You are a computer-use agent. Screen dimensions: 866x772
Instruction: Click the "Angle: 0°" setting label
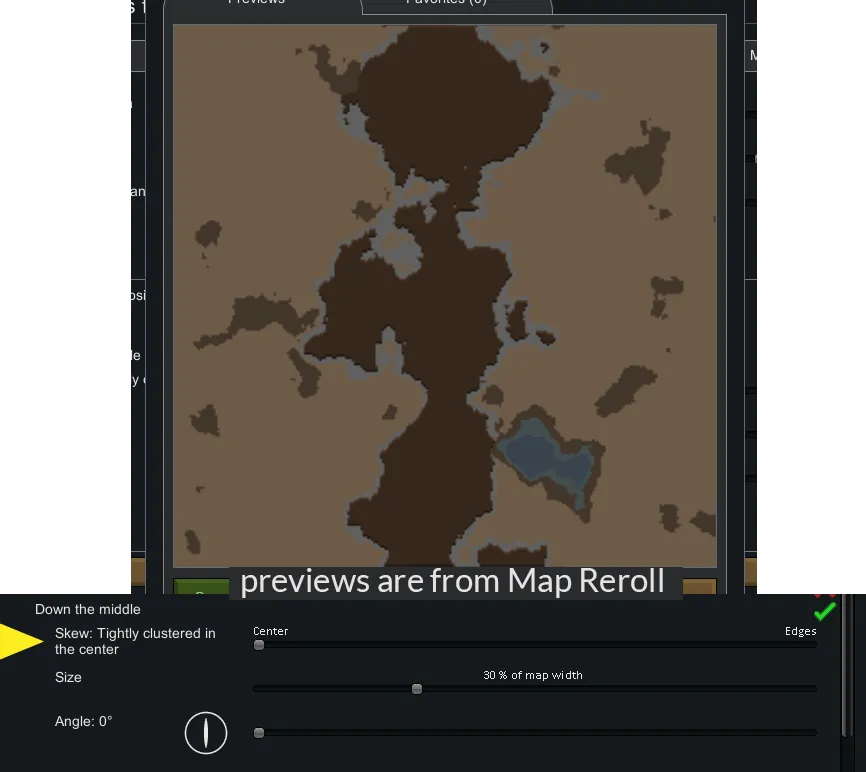pyautogui.click(x=83, y=721)
